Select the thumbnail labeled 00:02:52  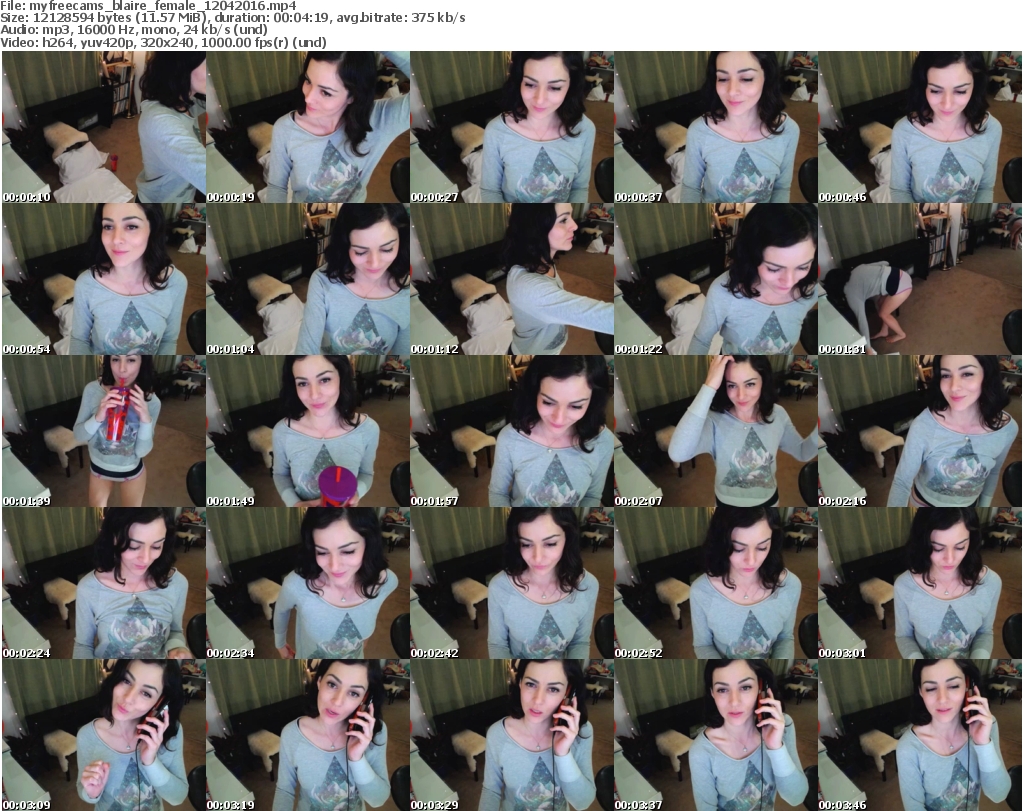(x=716, y=584)
